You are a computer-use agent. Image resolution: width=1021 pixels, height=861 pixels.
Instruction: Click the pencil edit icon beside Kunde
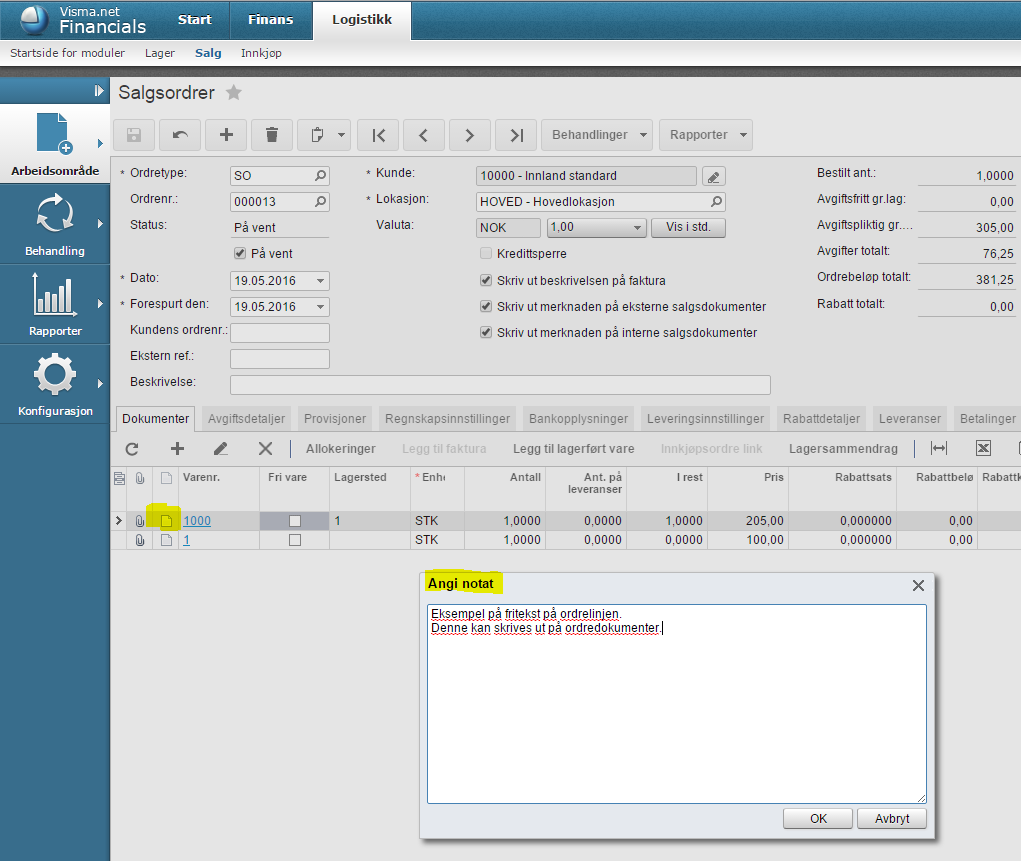[713, 176]
